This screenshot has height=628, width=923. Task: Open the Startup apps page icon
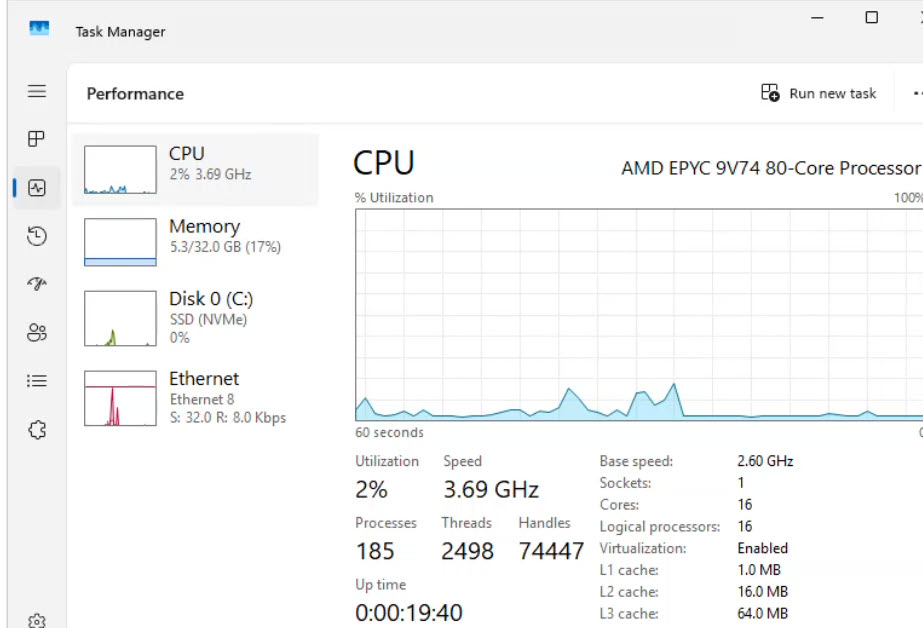coord(37,284)
